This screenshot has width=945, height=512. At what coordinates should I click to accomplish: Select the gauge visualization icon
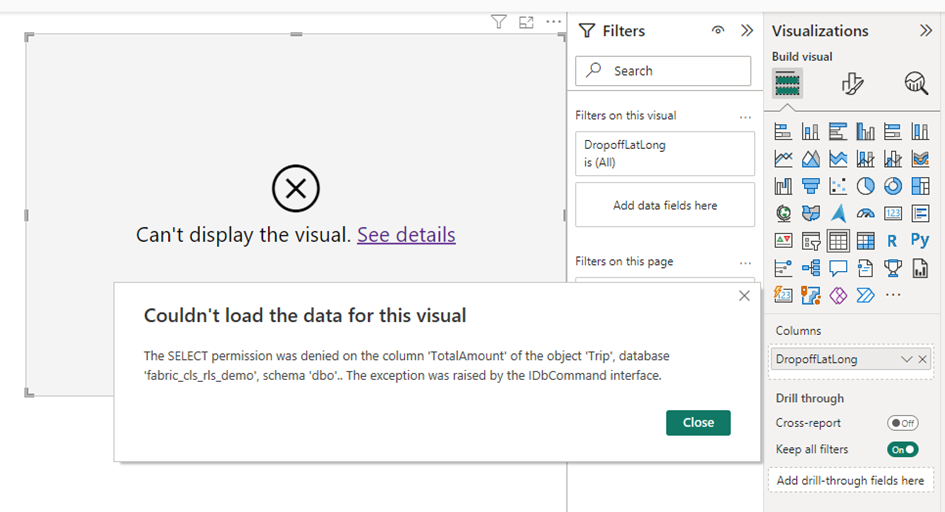point(865,213)
